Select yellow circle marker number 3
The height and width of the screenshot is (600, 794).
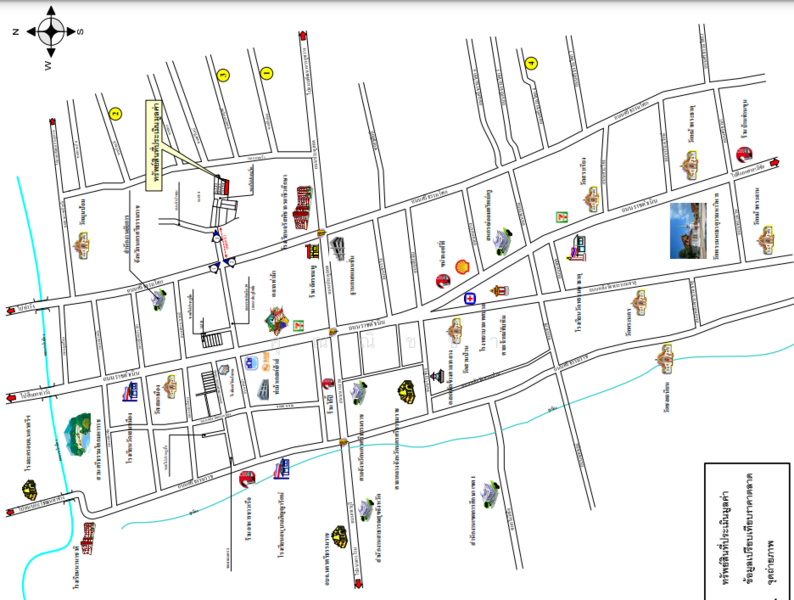pos(223,72)
